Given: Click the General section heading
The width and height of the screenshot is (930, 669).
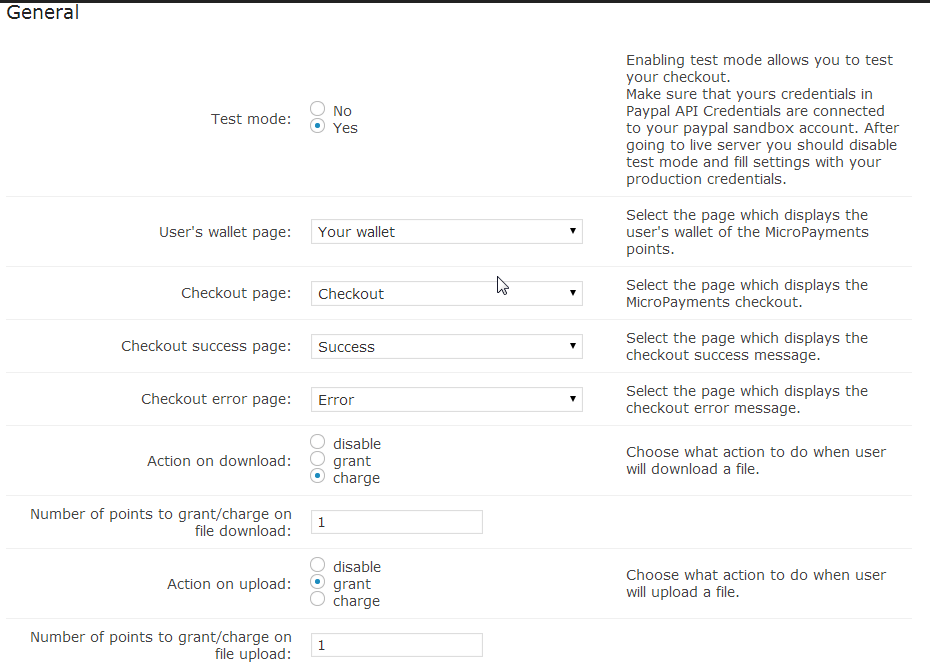Looking at the screenshot, I should click(x=42, y=14).
